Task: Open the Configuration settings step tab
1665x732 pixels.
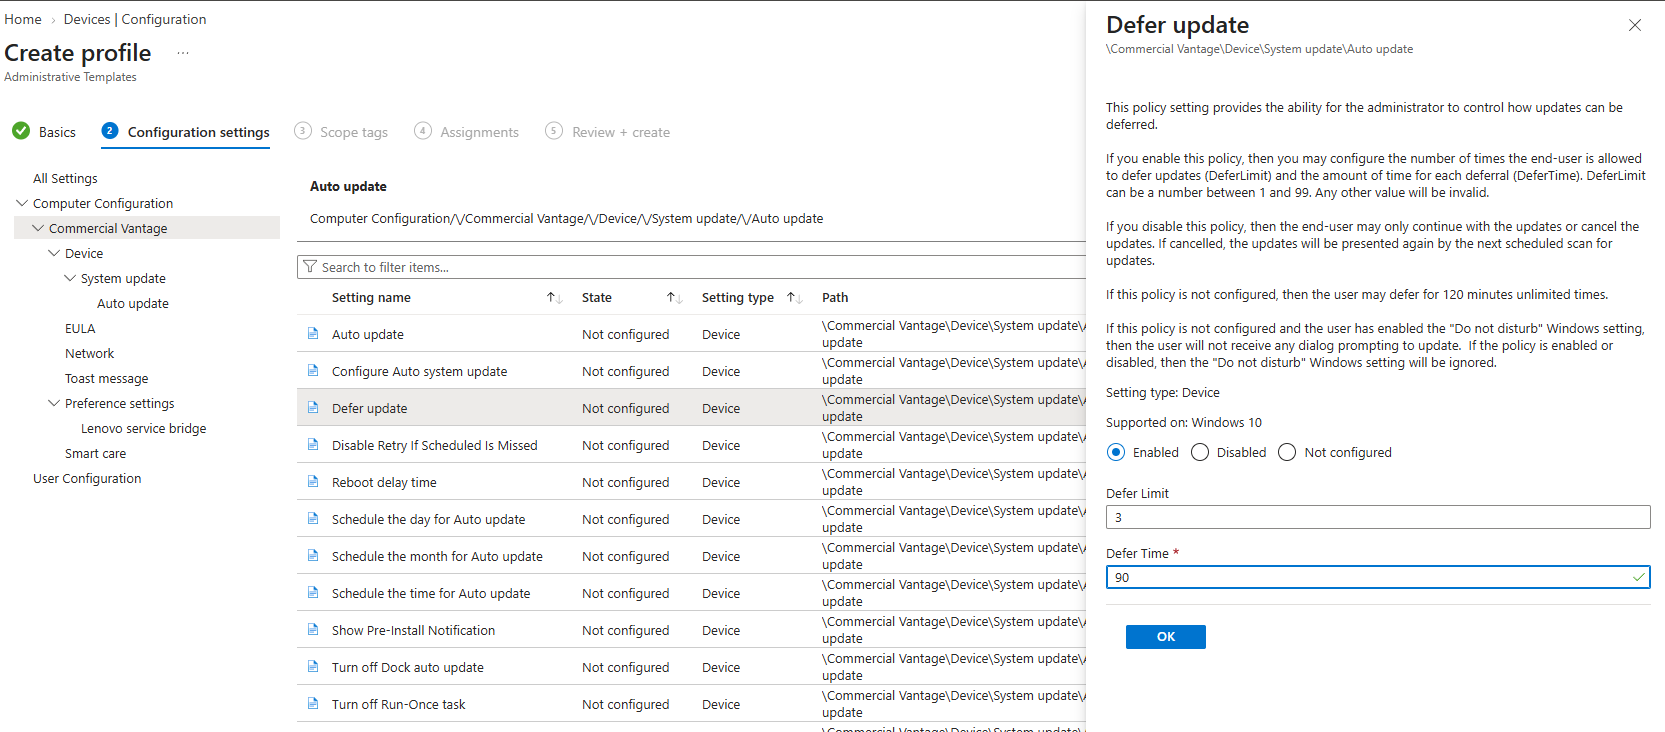Action: 186,132
